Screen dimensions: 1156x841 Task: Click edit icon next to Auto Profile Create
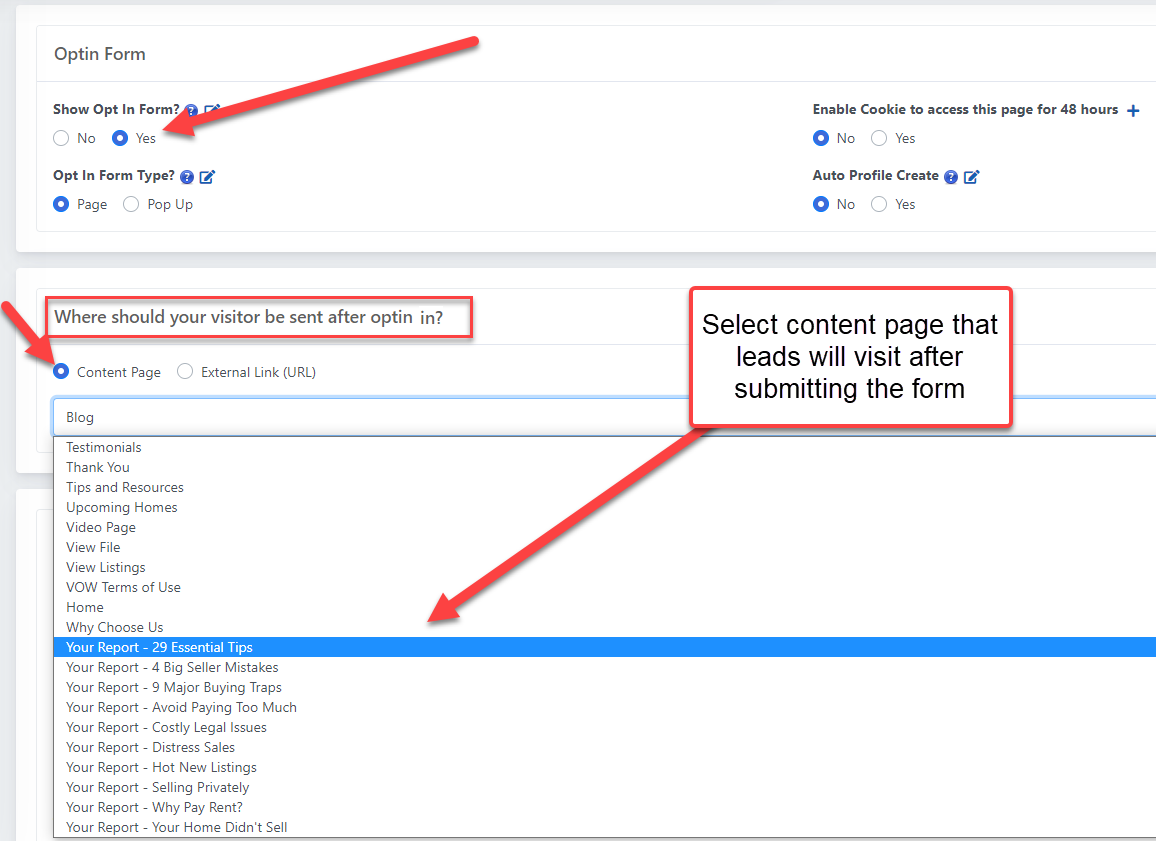coord(971,177)
